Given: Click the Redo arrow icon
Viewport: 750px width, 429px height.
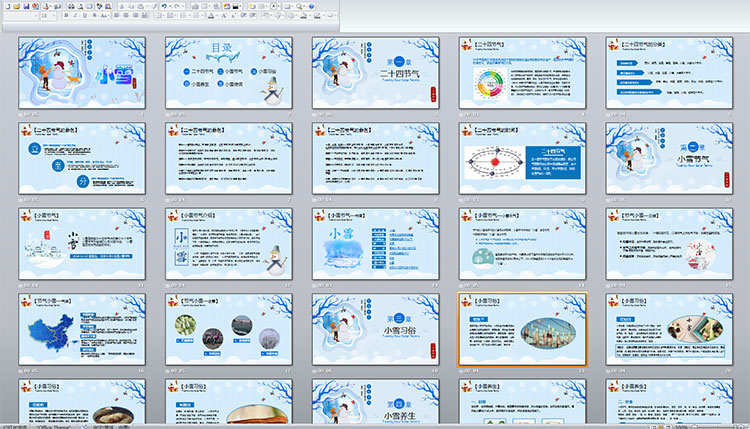Looking at the screenshot, I should pyautogui.click(x=176, y=6).
